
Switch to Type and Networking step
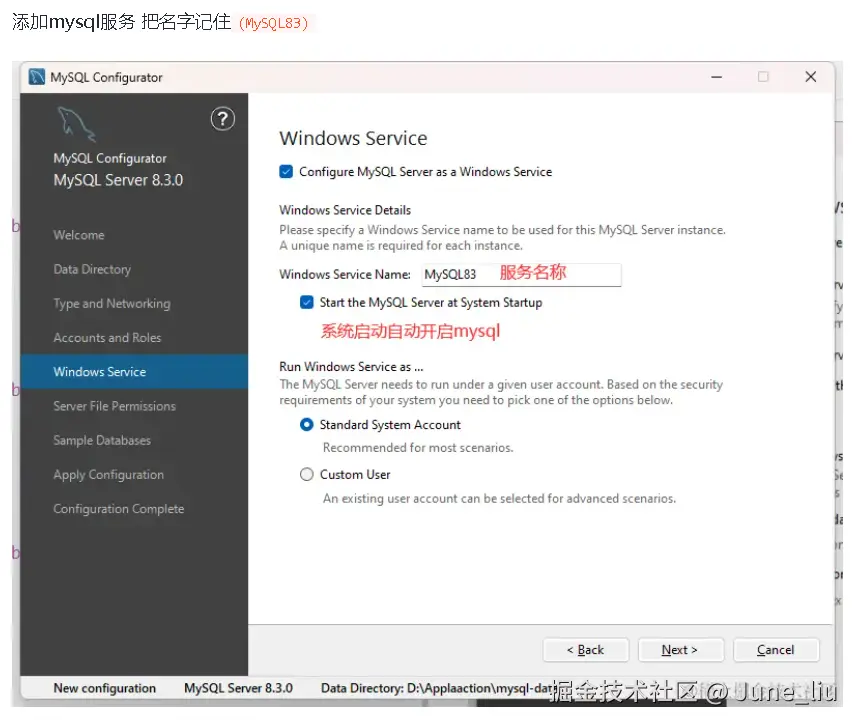[112, 303]
